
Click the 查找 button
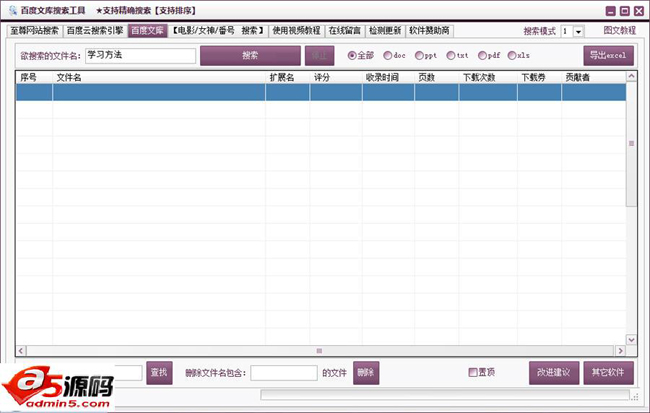(159, 373)
